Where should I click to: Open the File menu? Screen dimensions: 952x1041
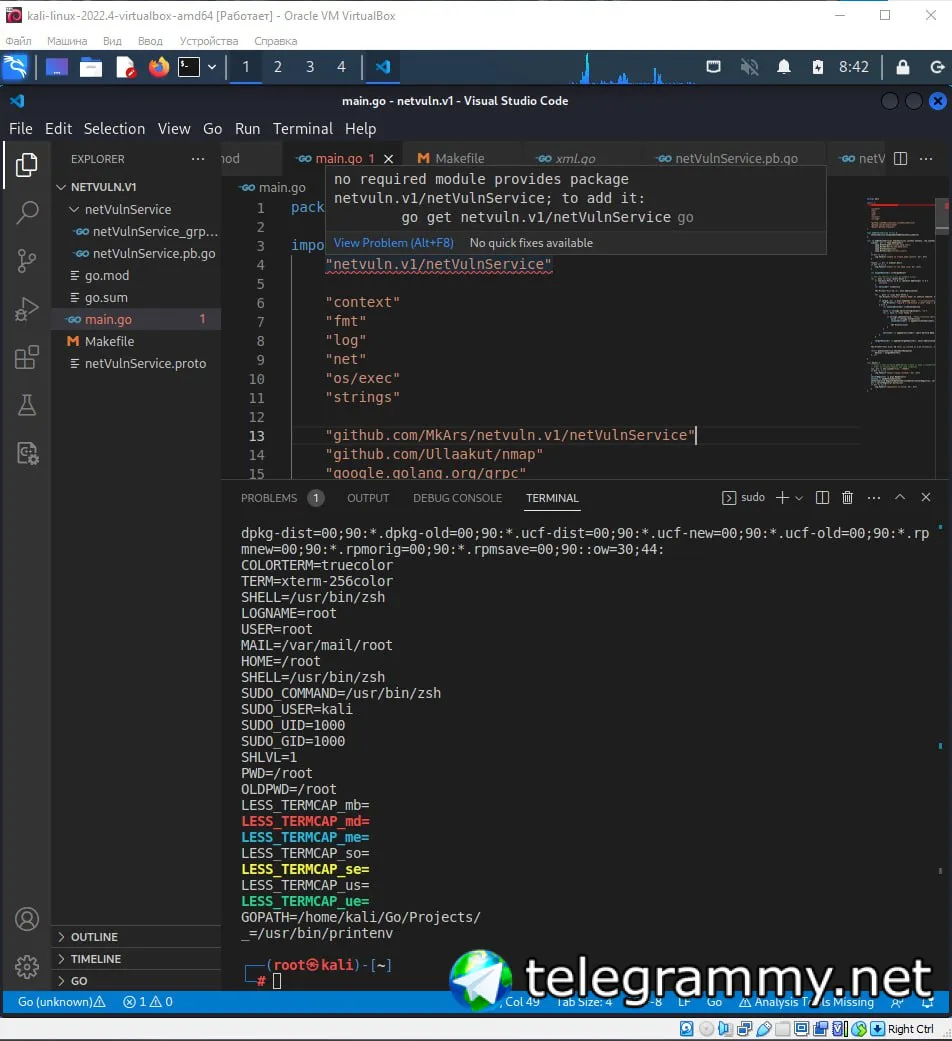pos(21,129)
